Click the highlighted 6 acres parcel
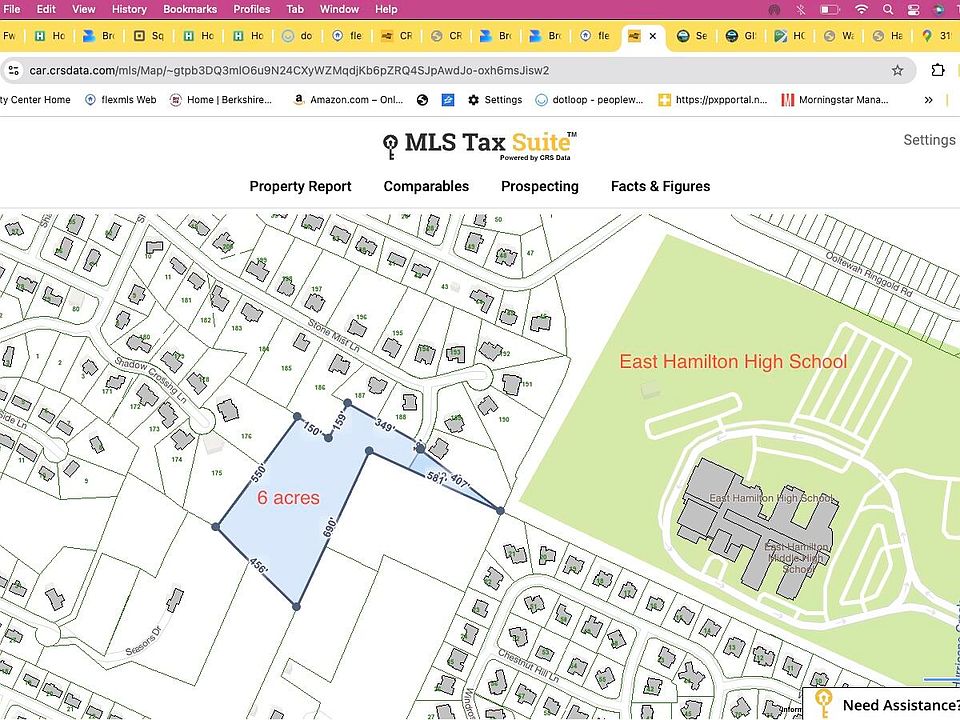 coord(288,498)
